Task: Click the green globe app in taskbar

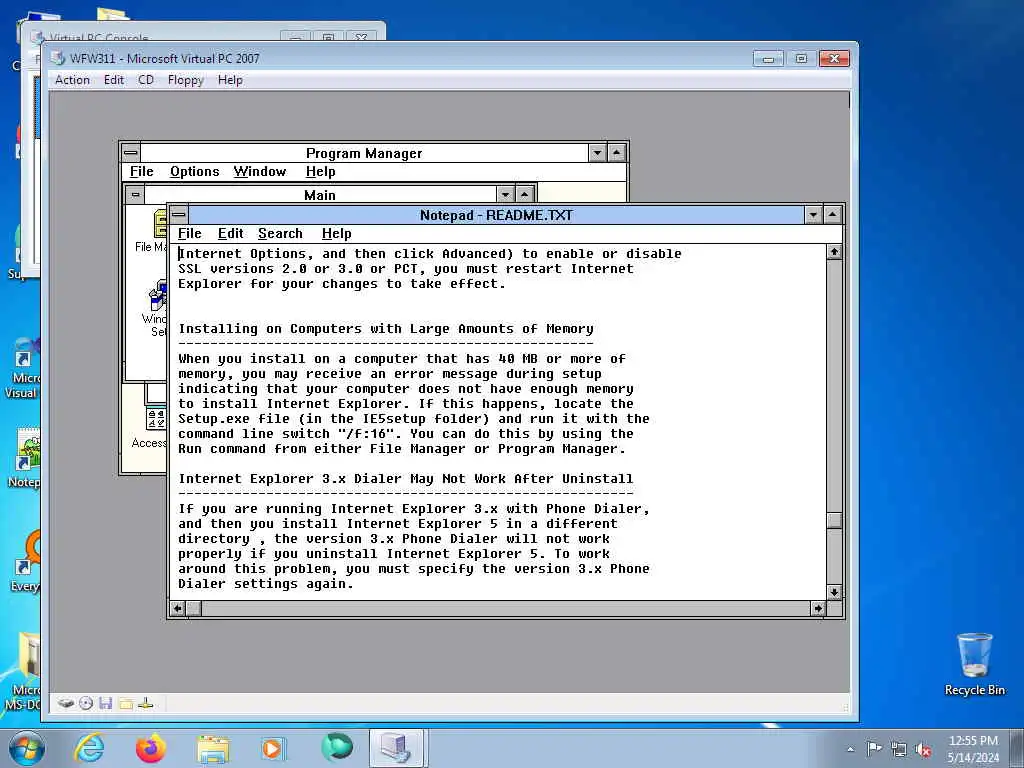Action: (337, 747)
